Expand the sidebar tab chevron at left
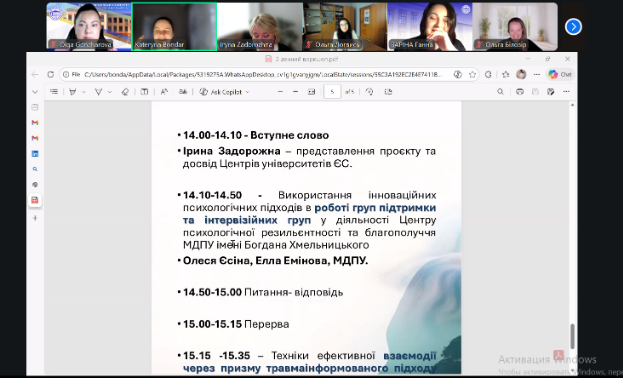 (x=35, y=92)
